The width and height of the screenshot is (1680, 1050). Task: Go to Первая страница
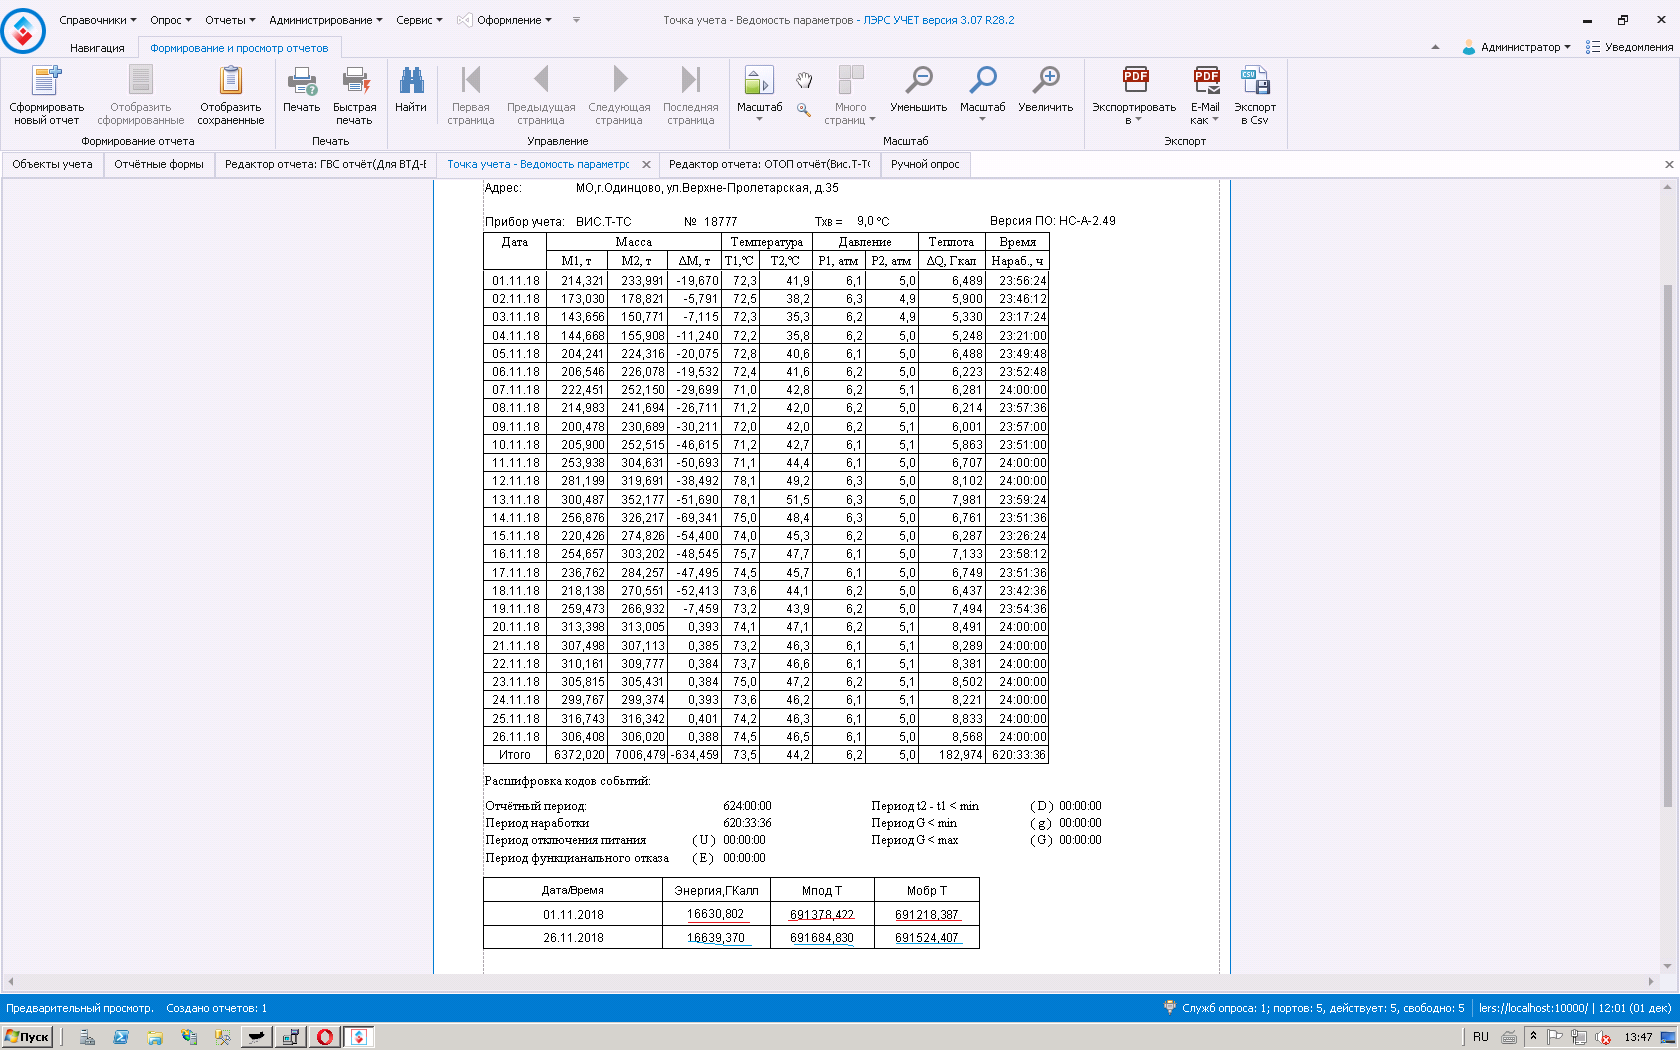471,94
